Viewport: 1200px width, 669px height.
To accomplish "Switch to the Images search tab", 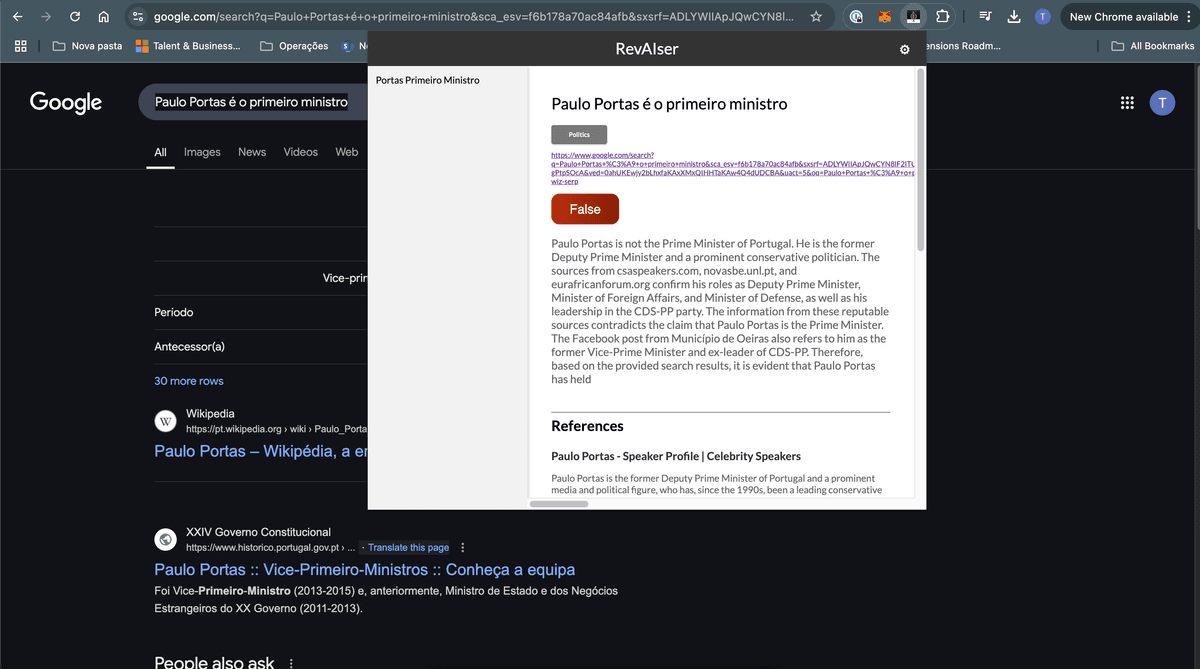I will pyautogui.click(x=202, y=152).
